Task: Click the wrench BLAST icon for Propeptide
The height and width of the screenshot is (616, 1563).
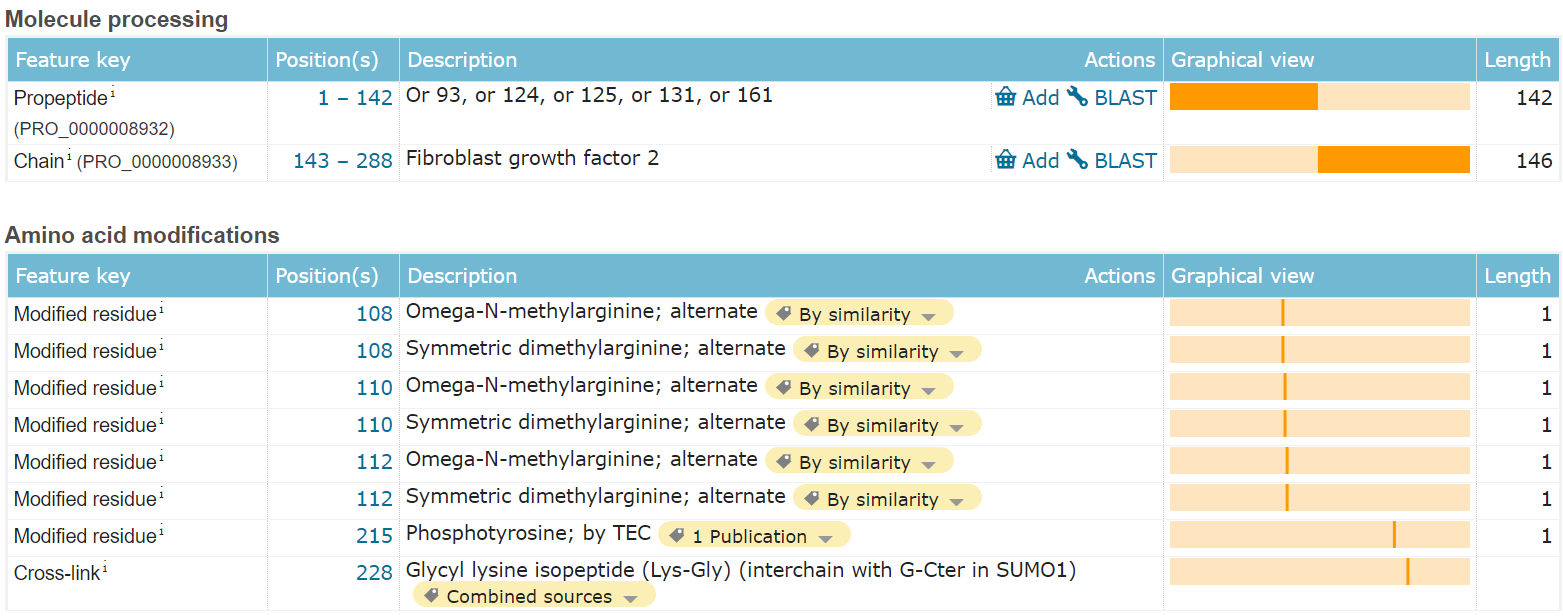Action: coord(1077,97)
